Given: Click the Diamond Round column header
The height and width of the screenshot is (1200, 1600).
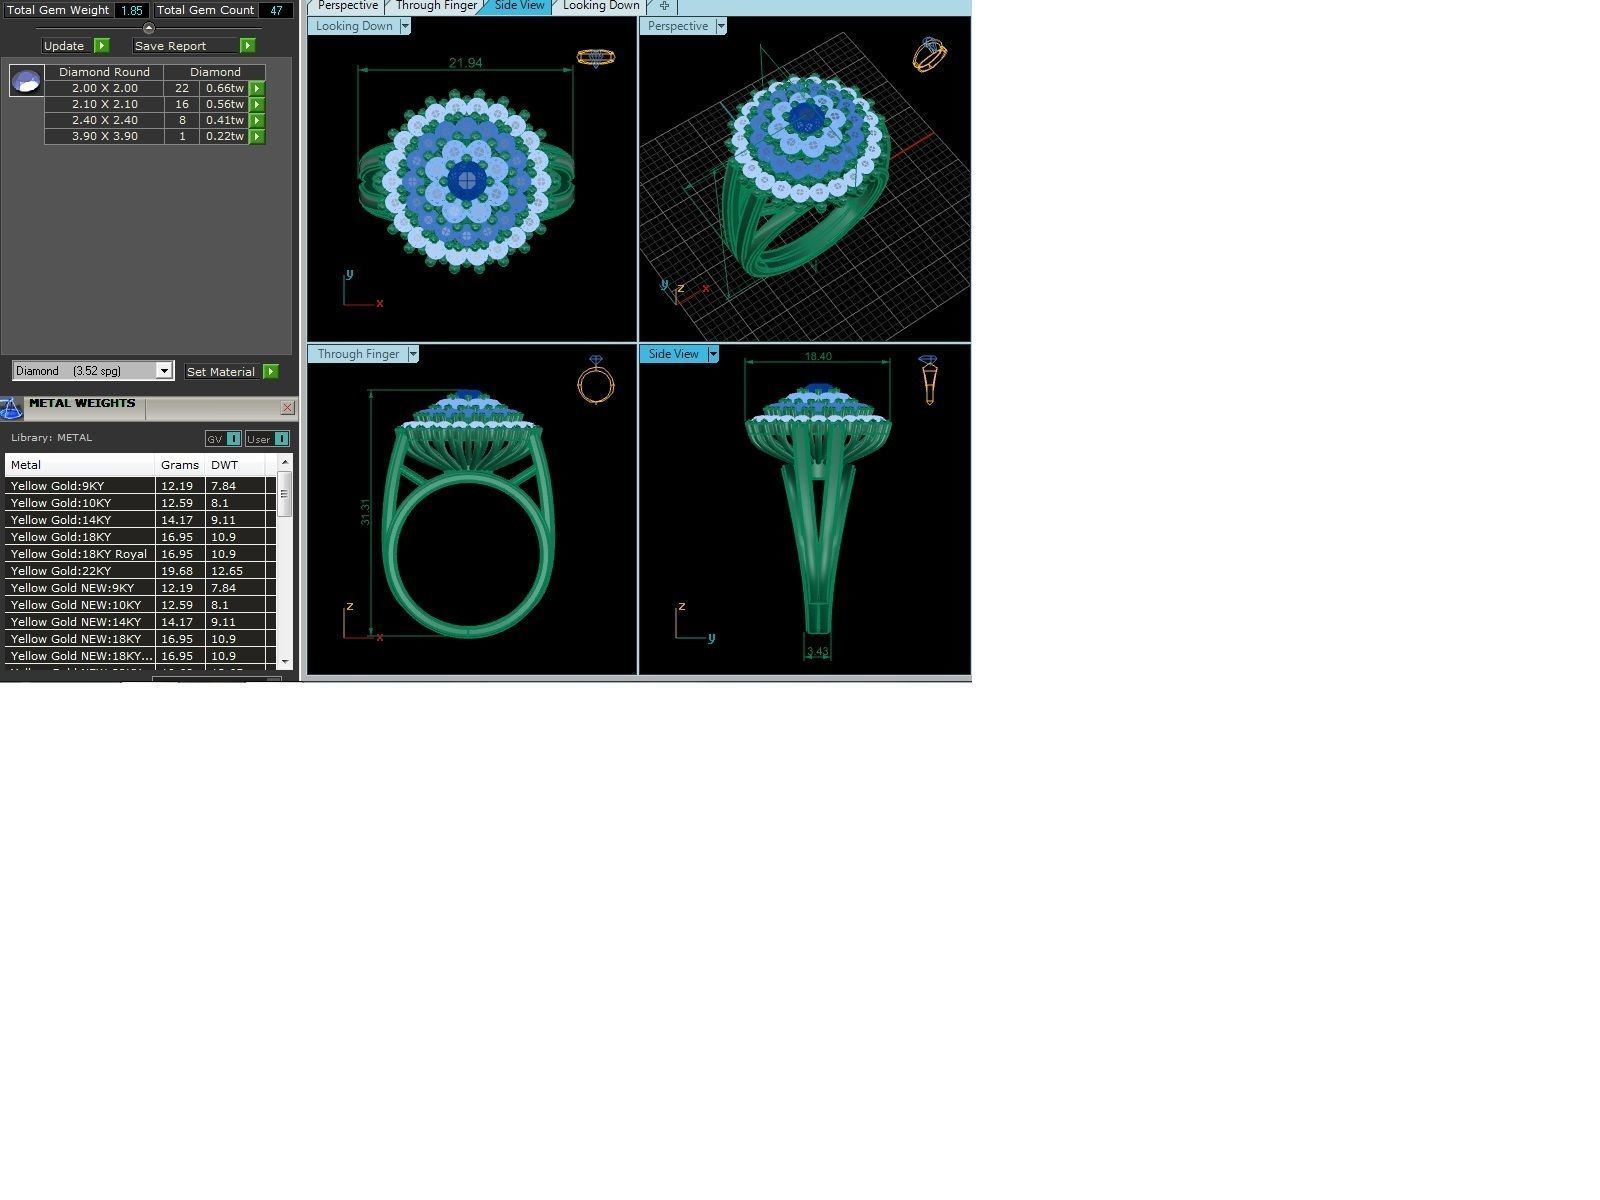Looking at the screenshot, I should (104, 72).
